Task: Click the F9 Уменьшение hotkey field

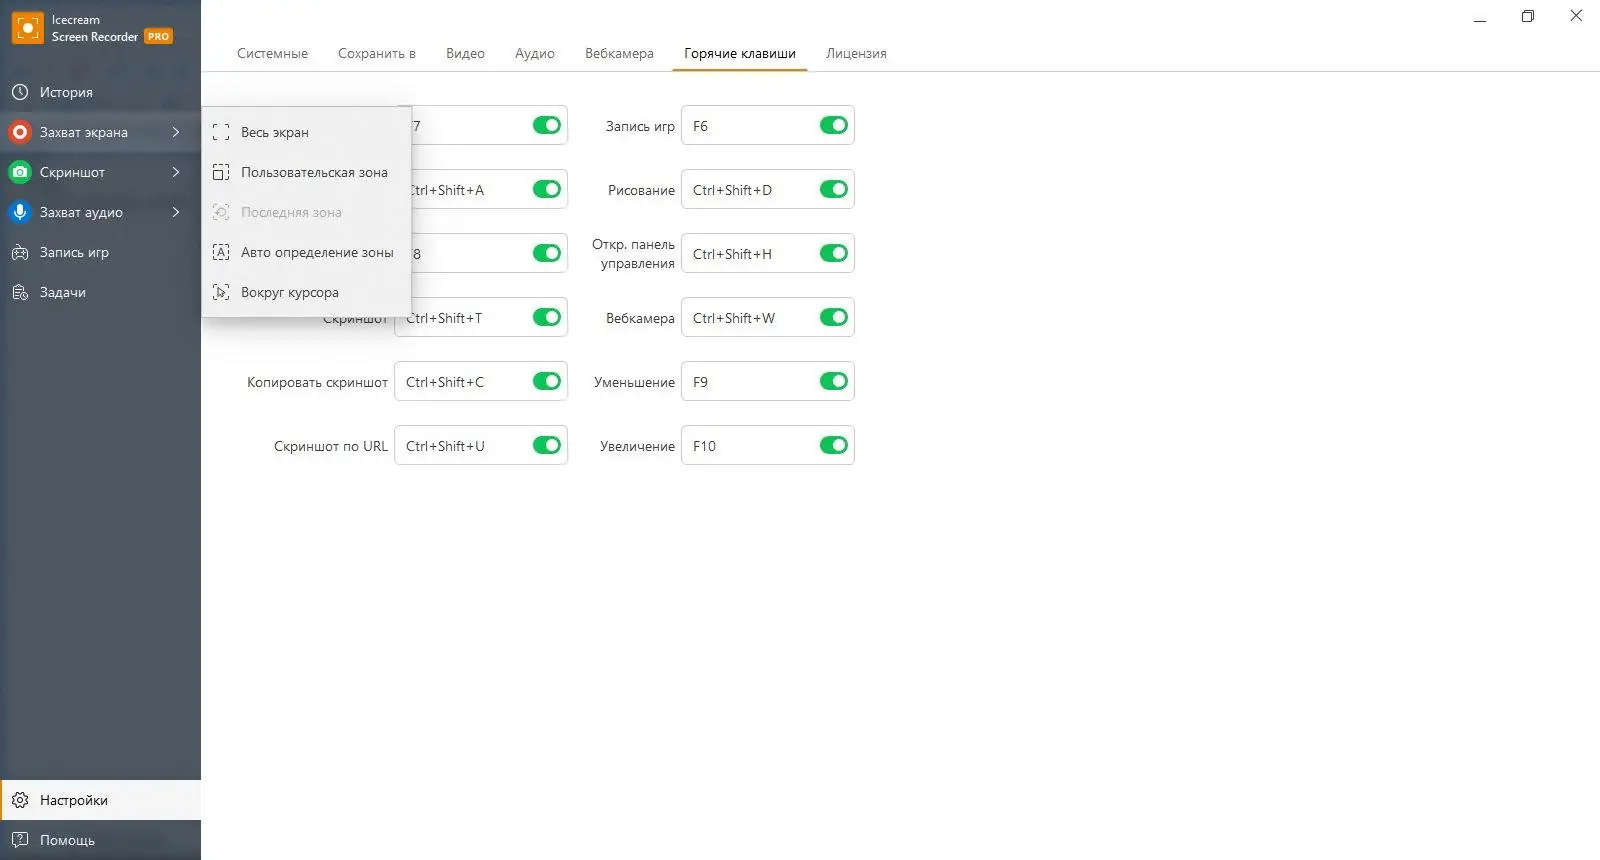Action: [768, 381]
